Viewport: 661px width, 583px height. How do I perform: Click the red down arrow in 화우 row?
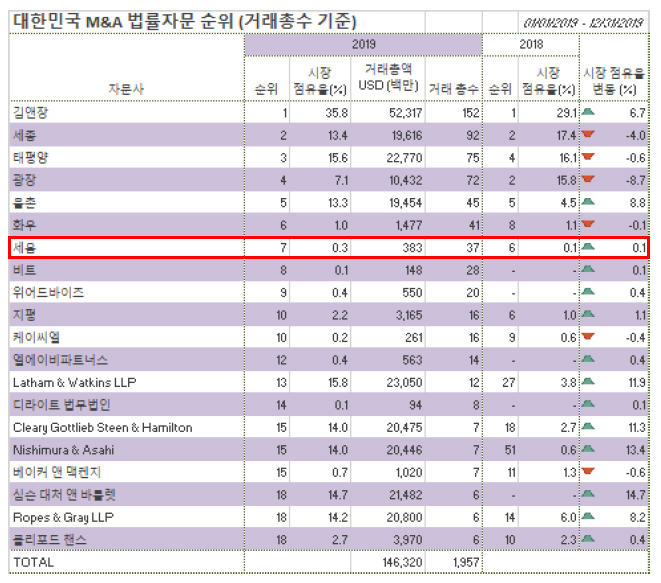[x=588, y=224]
